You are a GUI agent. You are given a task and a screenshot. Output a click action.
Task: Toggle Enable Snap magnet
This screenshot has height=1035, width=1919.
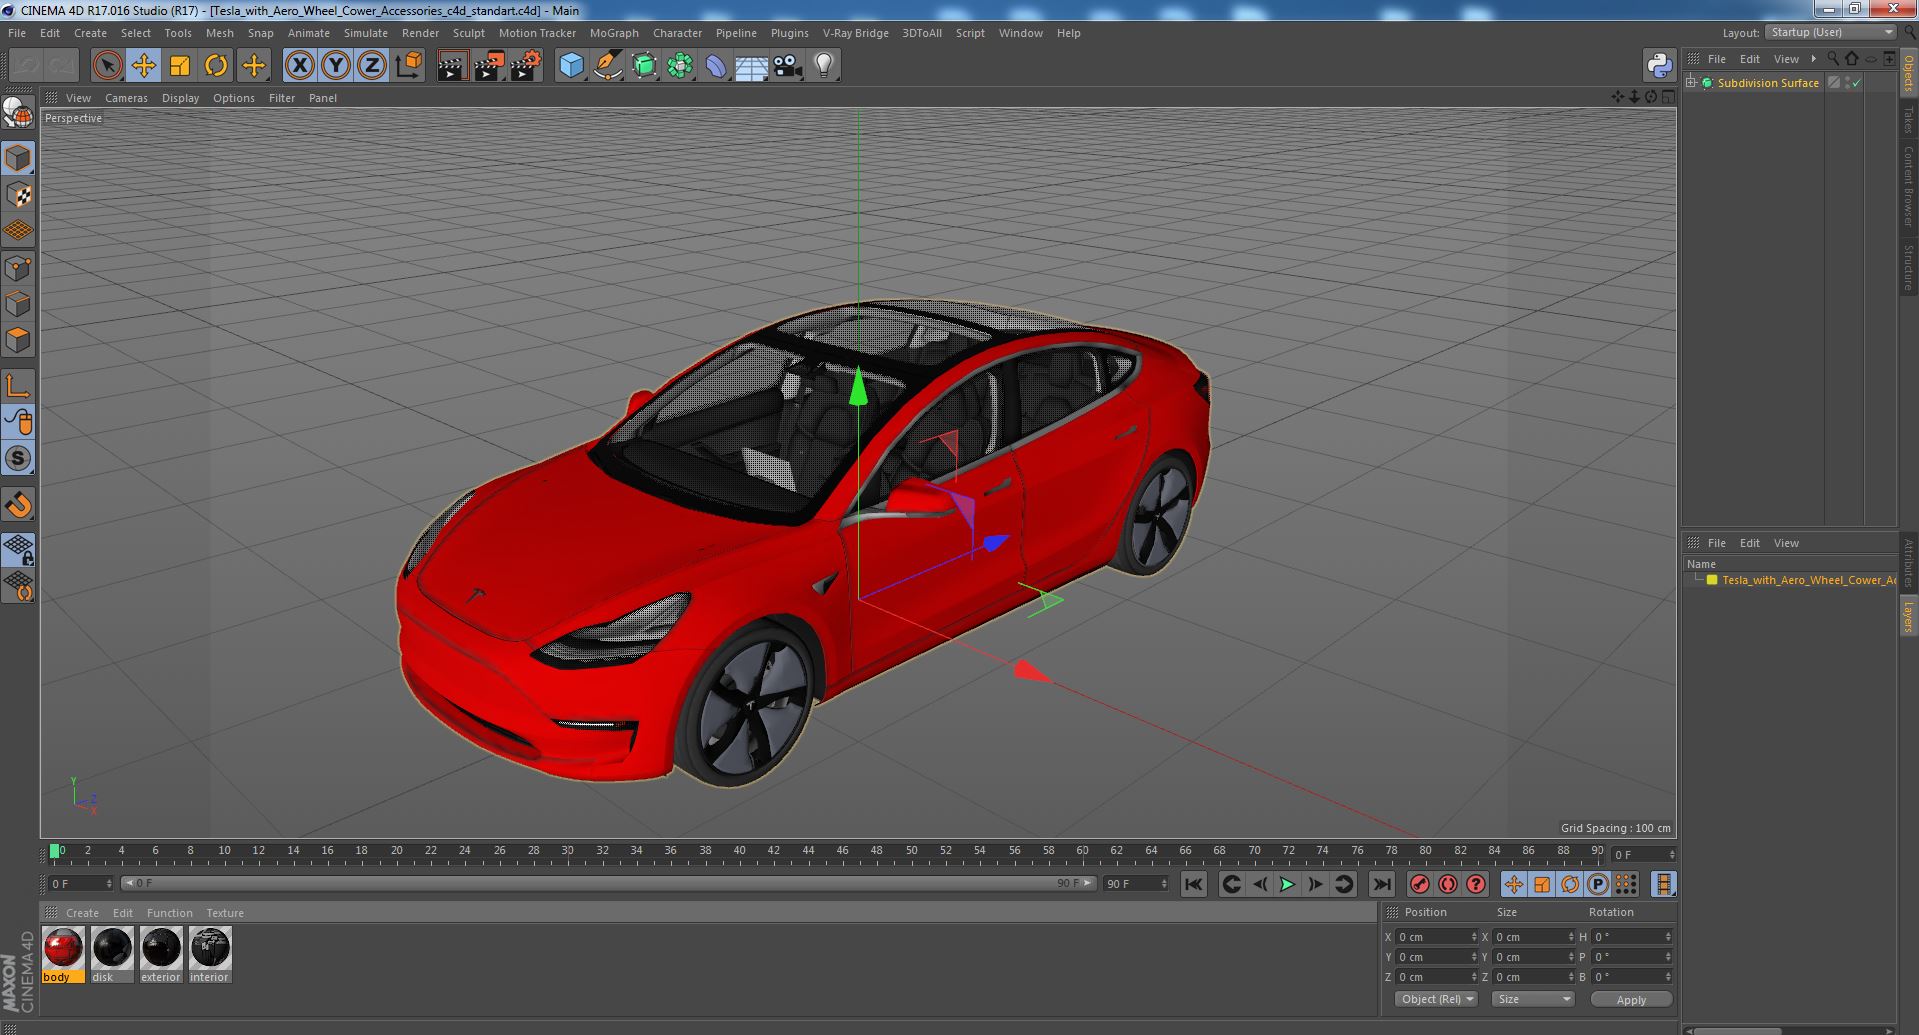click(18, 505)
